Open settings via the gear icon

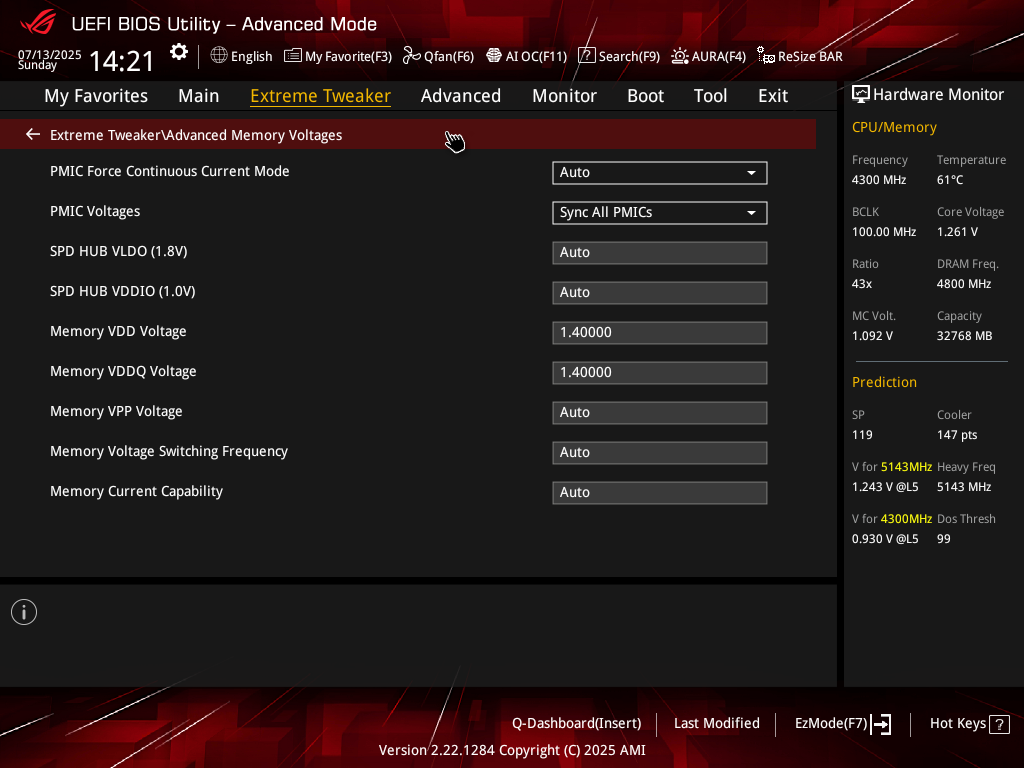178,52
